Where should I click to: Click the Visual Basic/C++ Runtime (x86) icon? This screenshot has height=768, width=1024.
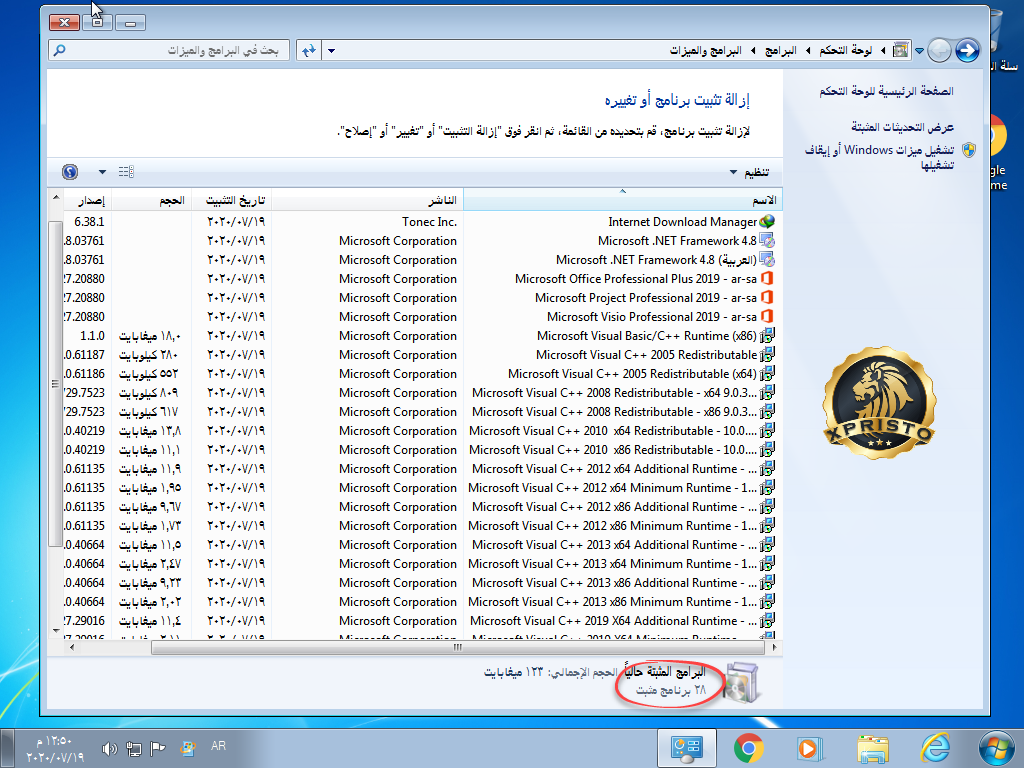(x=767, y=336)
